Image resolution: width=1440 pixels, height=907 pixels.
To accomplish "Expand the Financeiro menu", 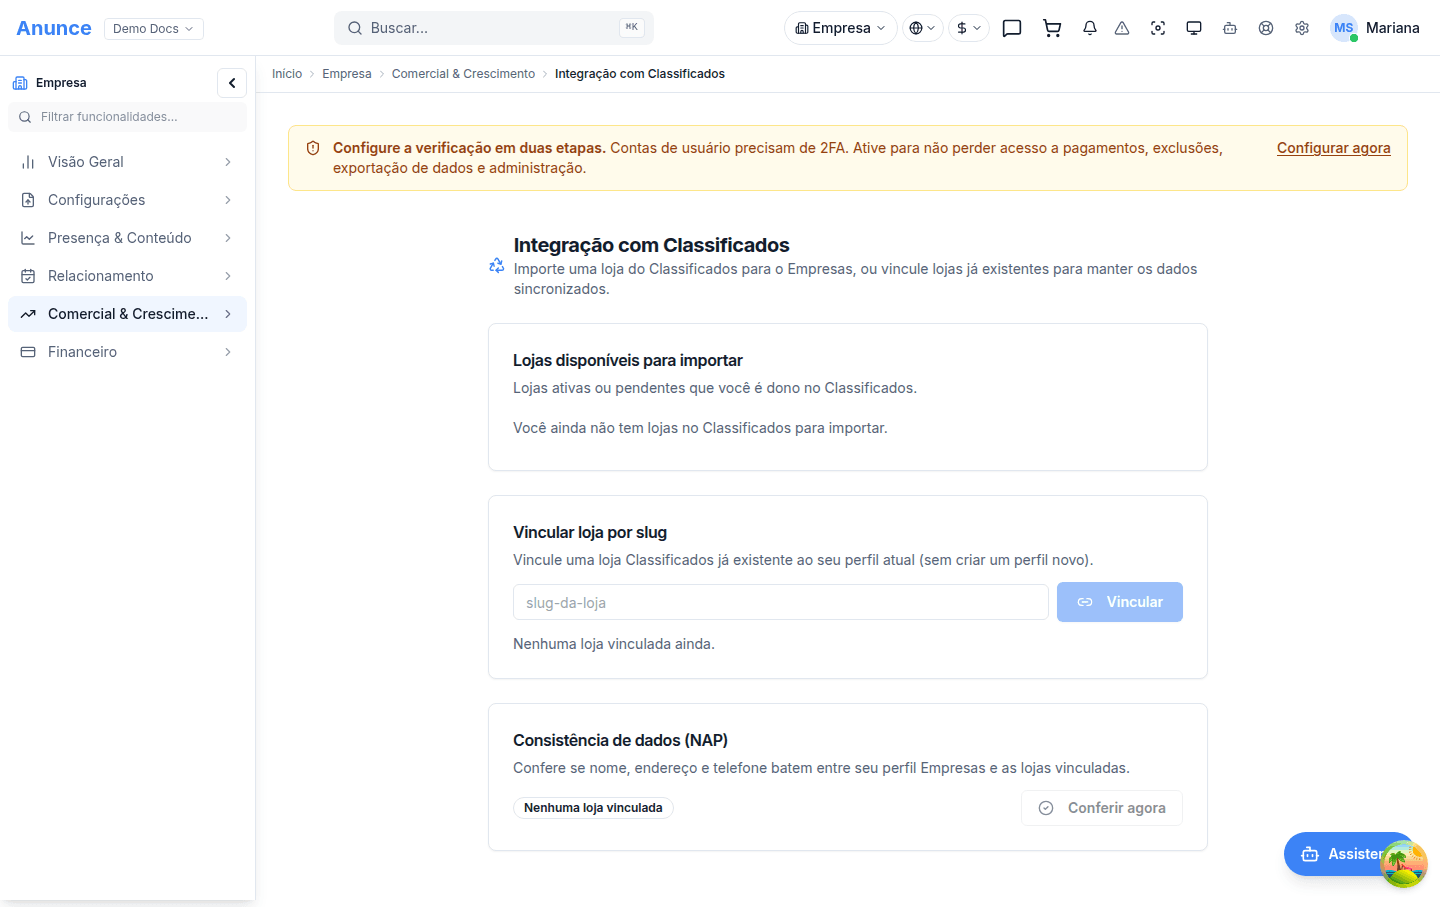I will click(127, 352).
